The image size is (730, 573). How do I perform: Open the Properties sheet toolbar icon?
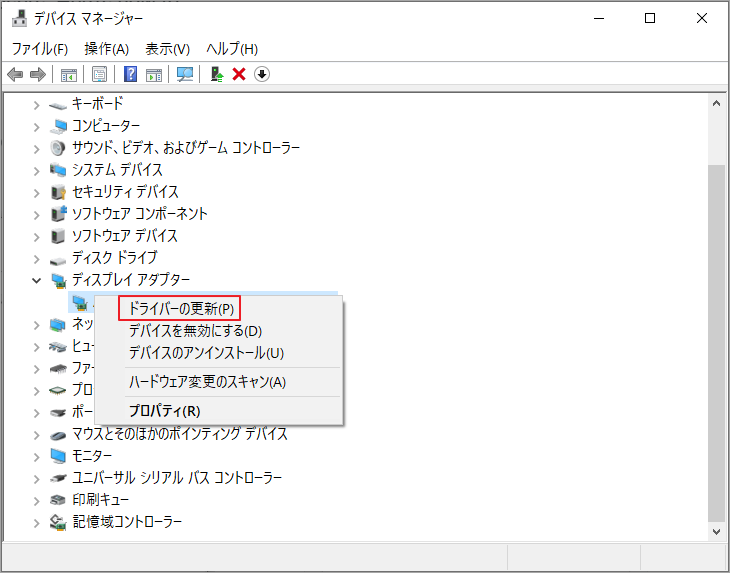pos(99,74)
